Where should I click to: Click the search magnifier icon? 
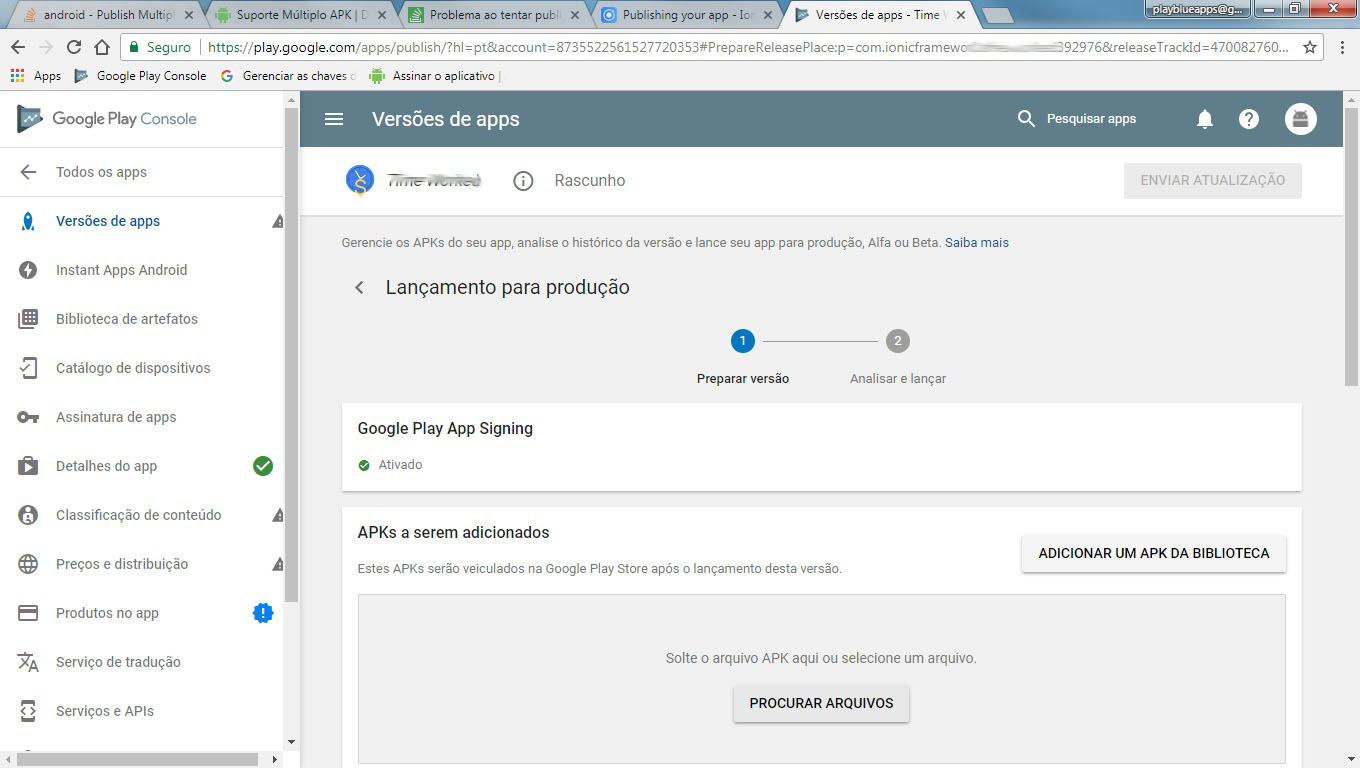pos(1026,119)
